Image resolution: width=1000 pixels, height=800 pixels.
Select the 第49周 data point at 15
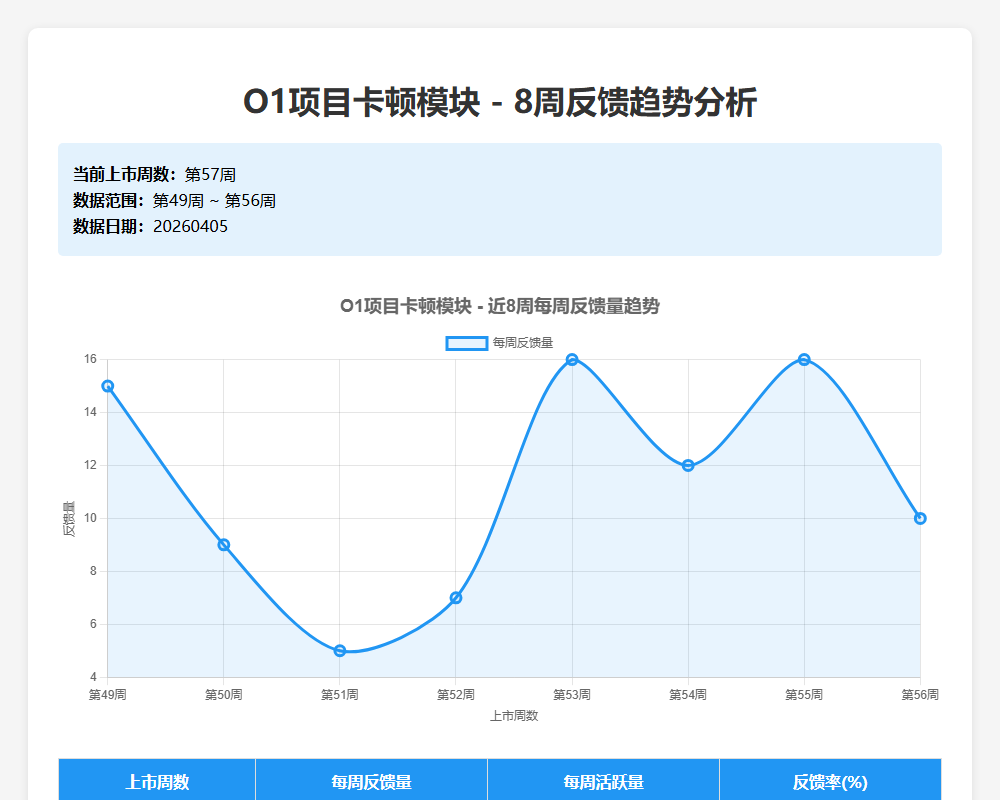click(108, 386)
